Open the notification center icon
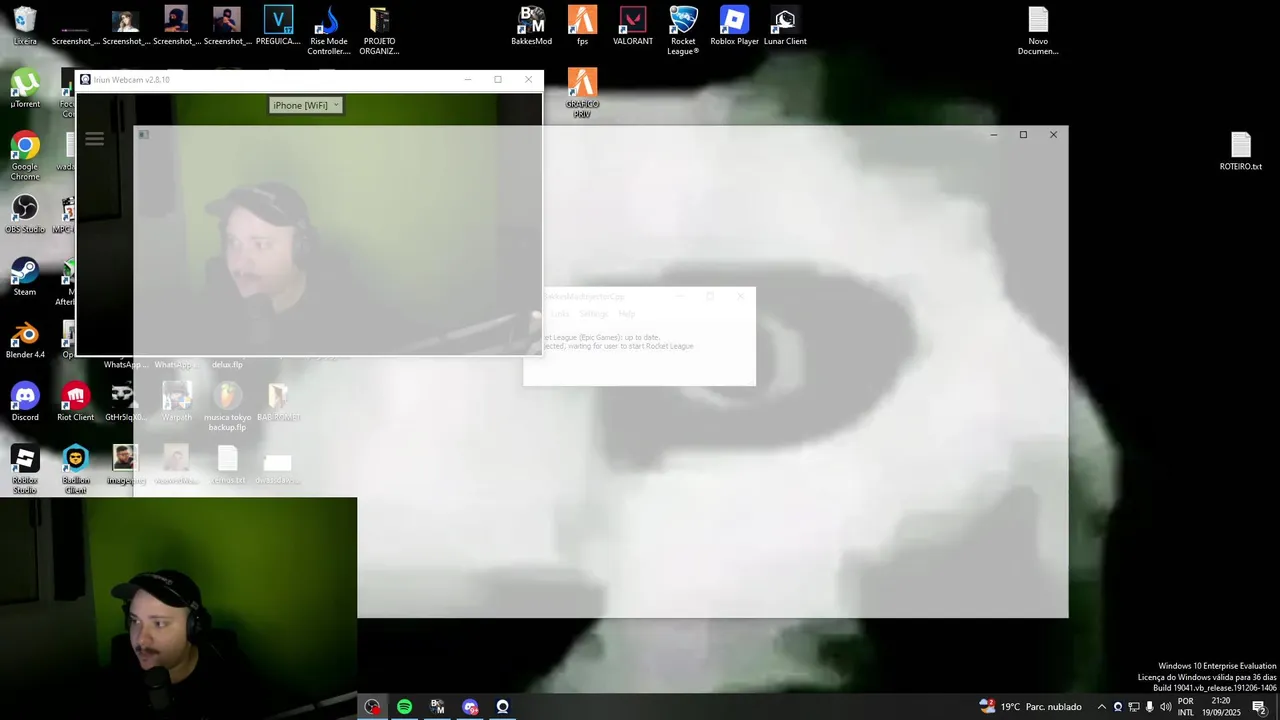Viewport: 1280px width, 720px height. pos(1259,707)
